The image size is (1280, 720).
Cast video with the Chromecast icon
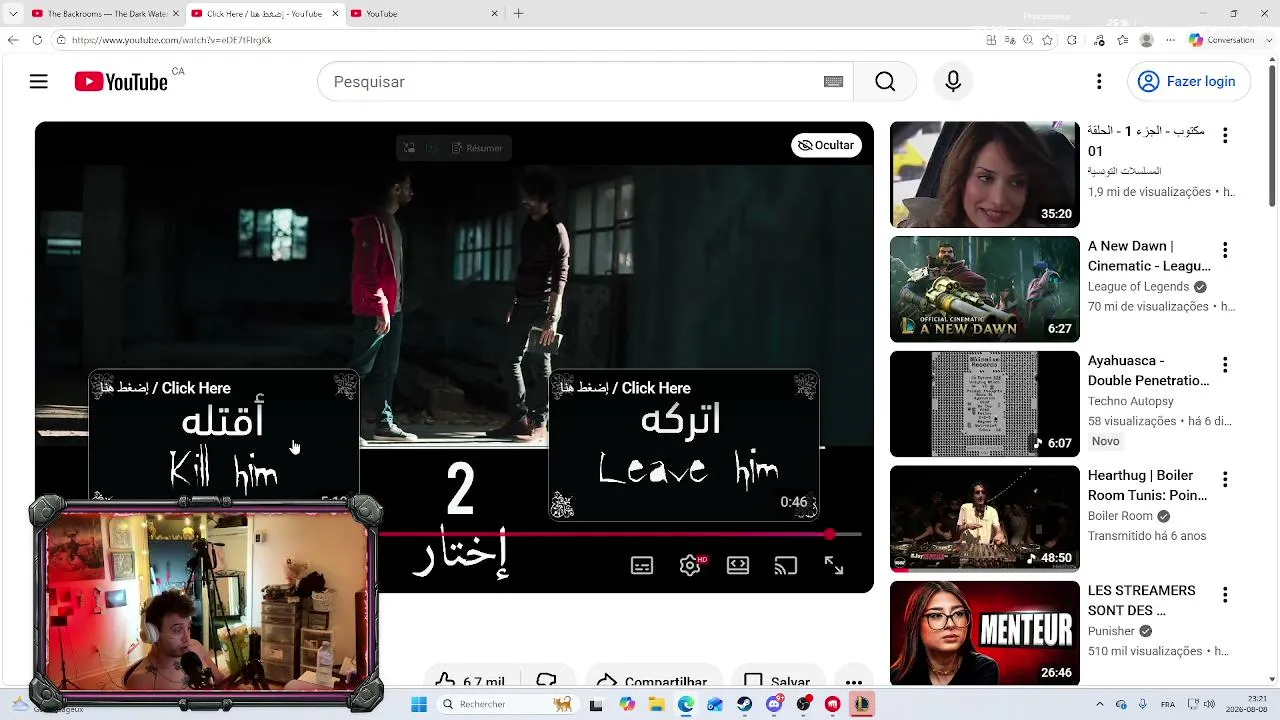pos(786,565)
